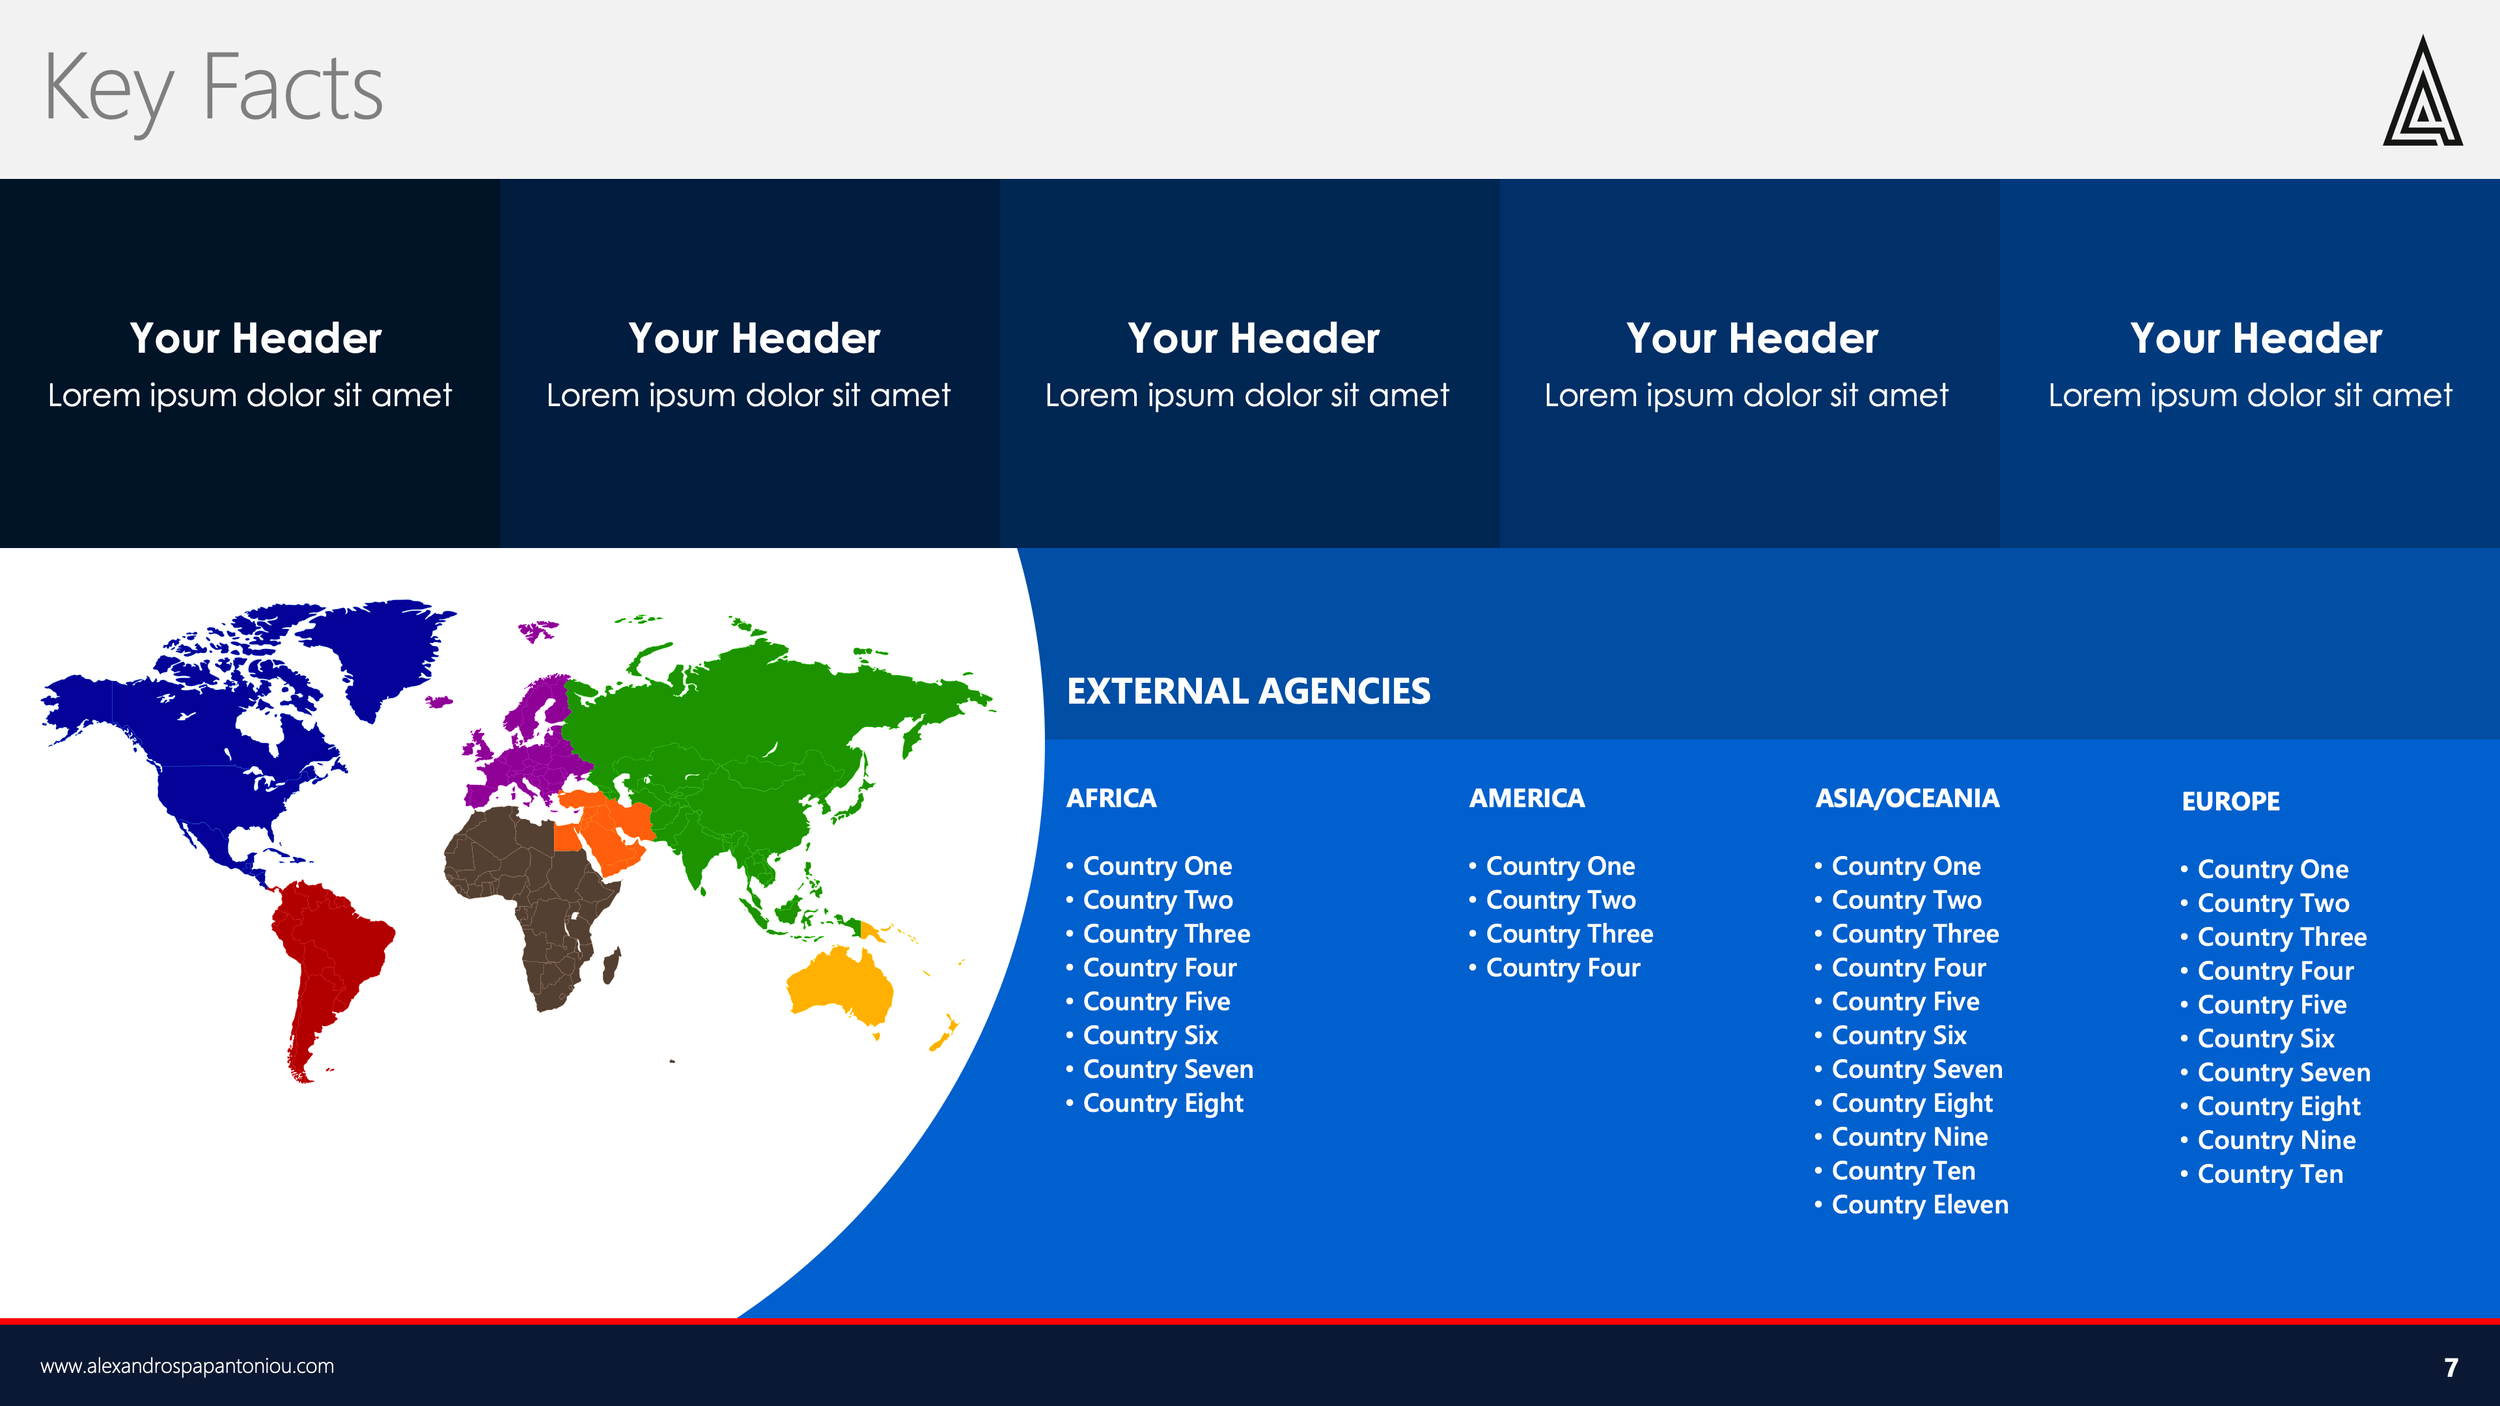Click 'Country Nine' under EUROPE
2500x1406 pixels.
[2277, 1140]
